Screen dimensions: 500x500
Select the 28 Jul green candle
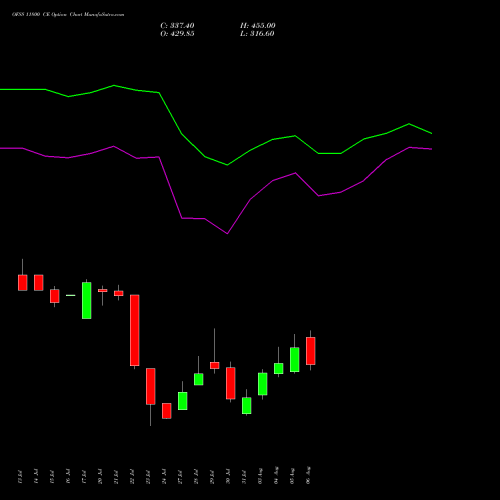point(199,379)
